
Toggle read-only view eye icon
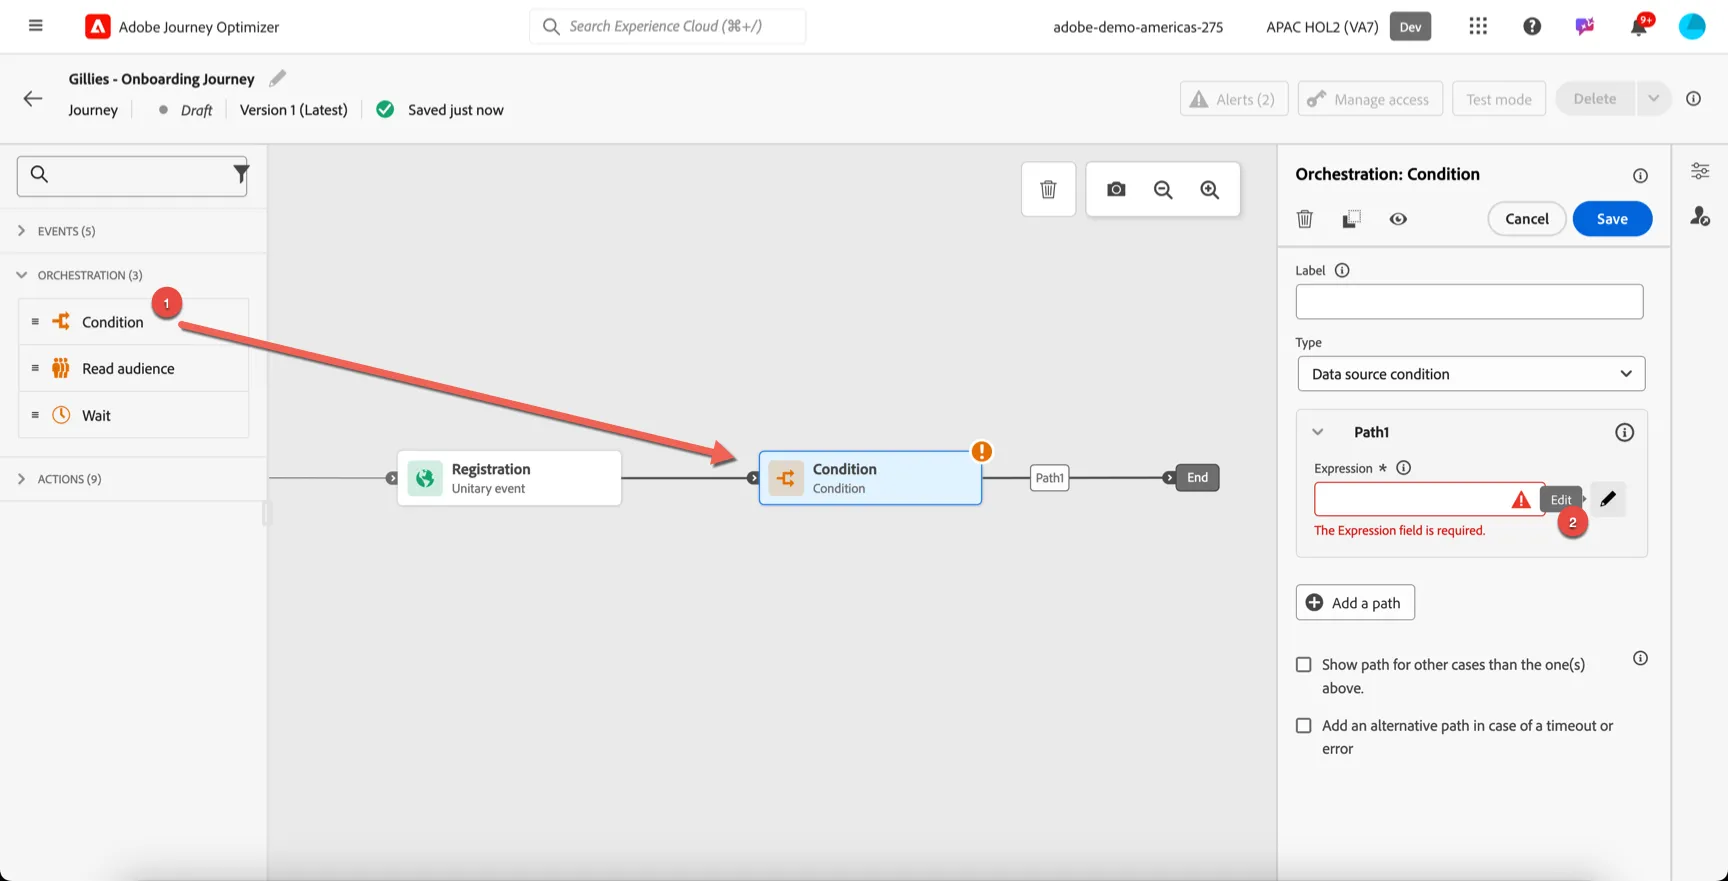pyautogui.click(x=1398, y=219)
